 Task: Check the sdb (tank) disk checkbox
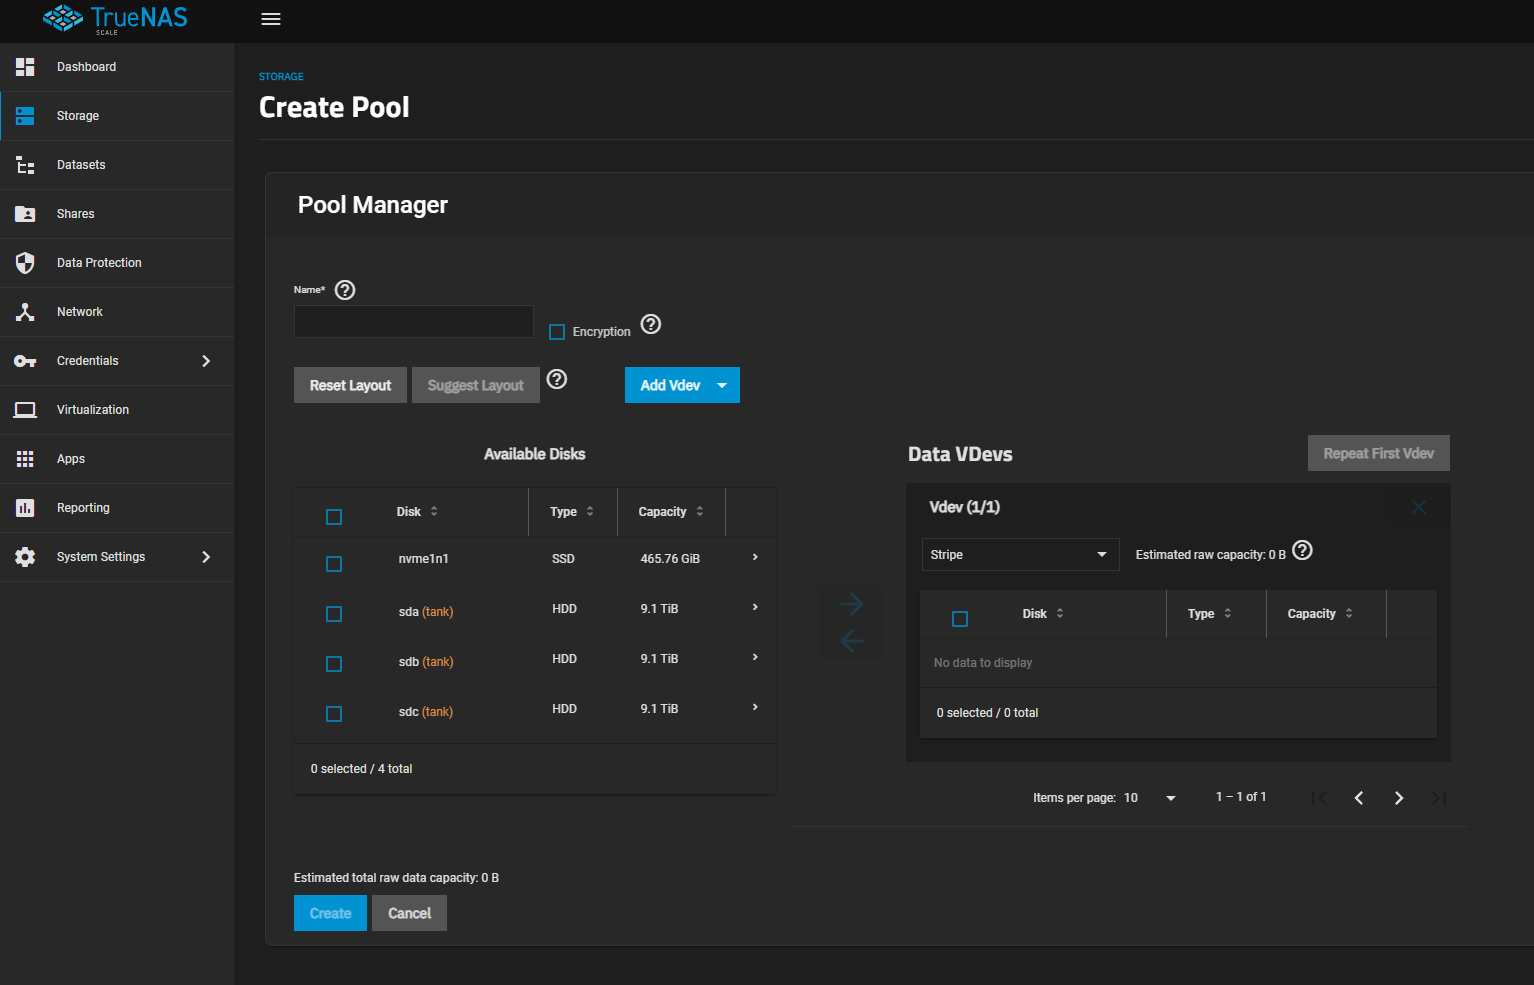pos(334,664)
